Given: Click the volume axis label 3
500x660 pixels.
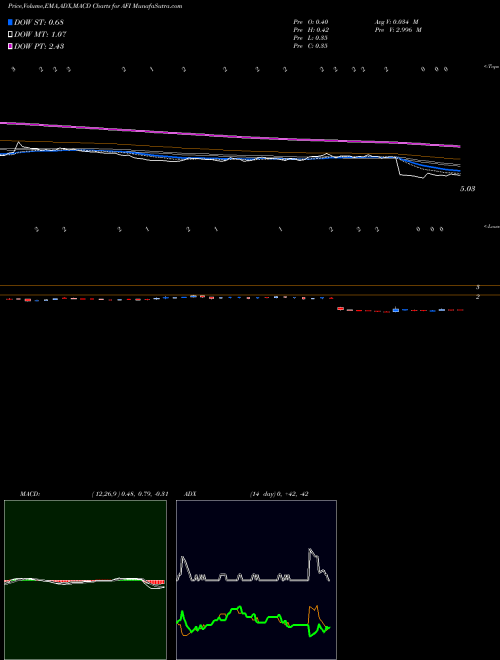Looking at the screenshot, I should 478,287.
